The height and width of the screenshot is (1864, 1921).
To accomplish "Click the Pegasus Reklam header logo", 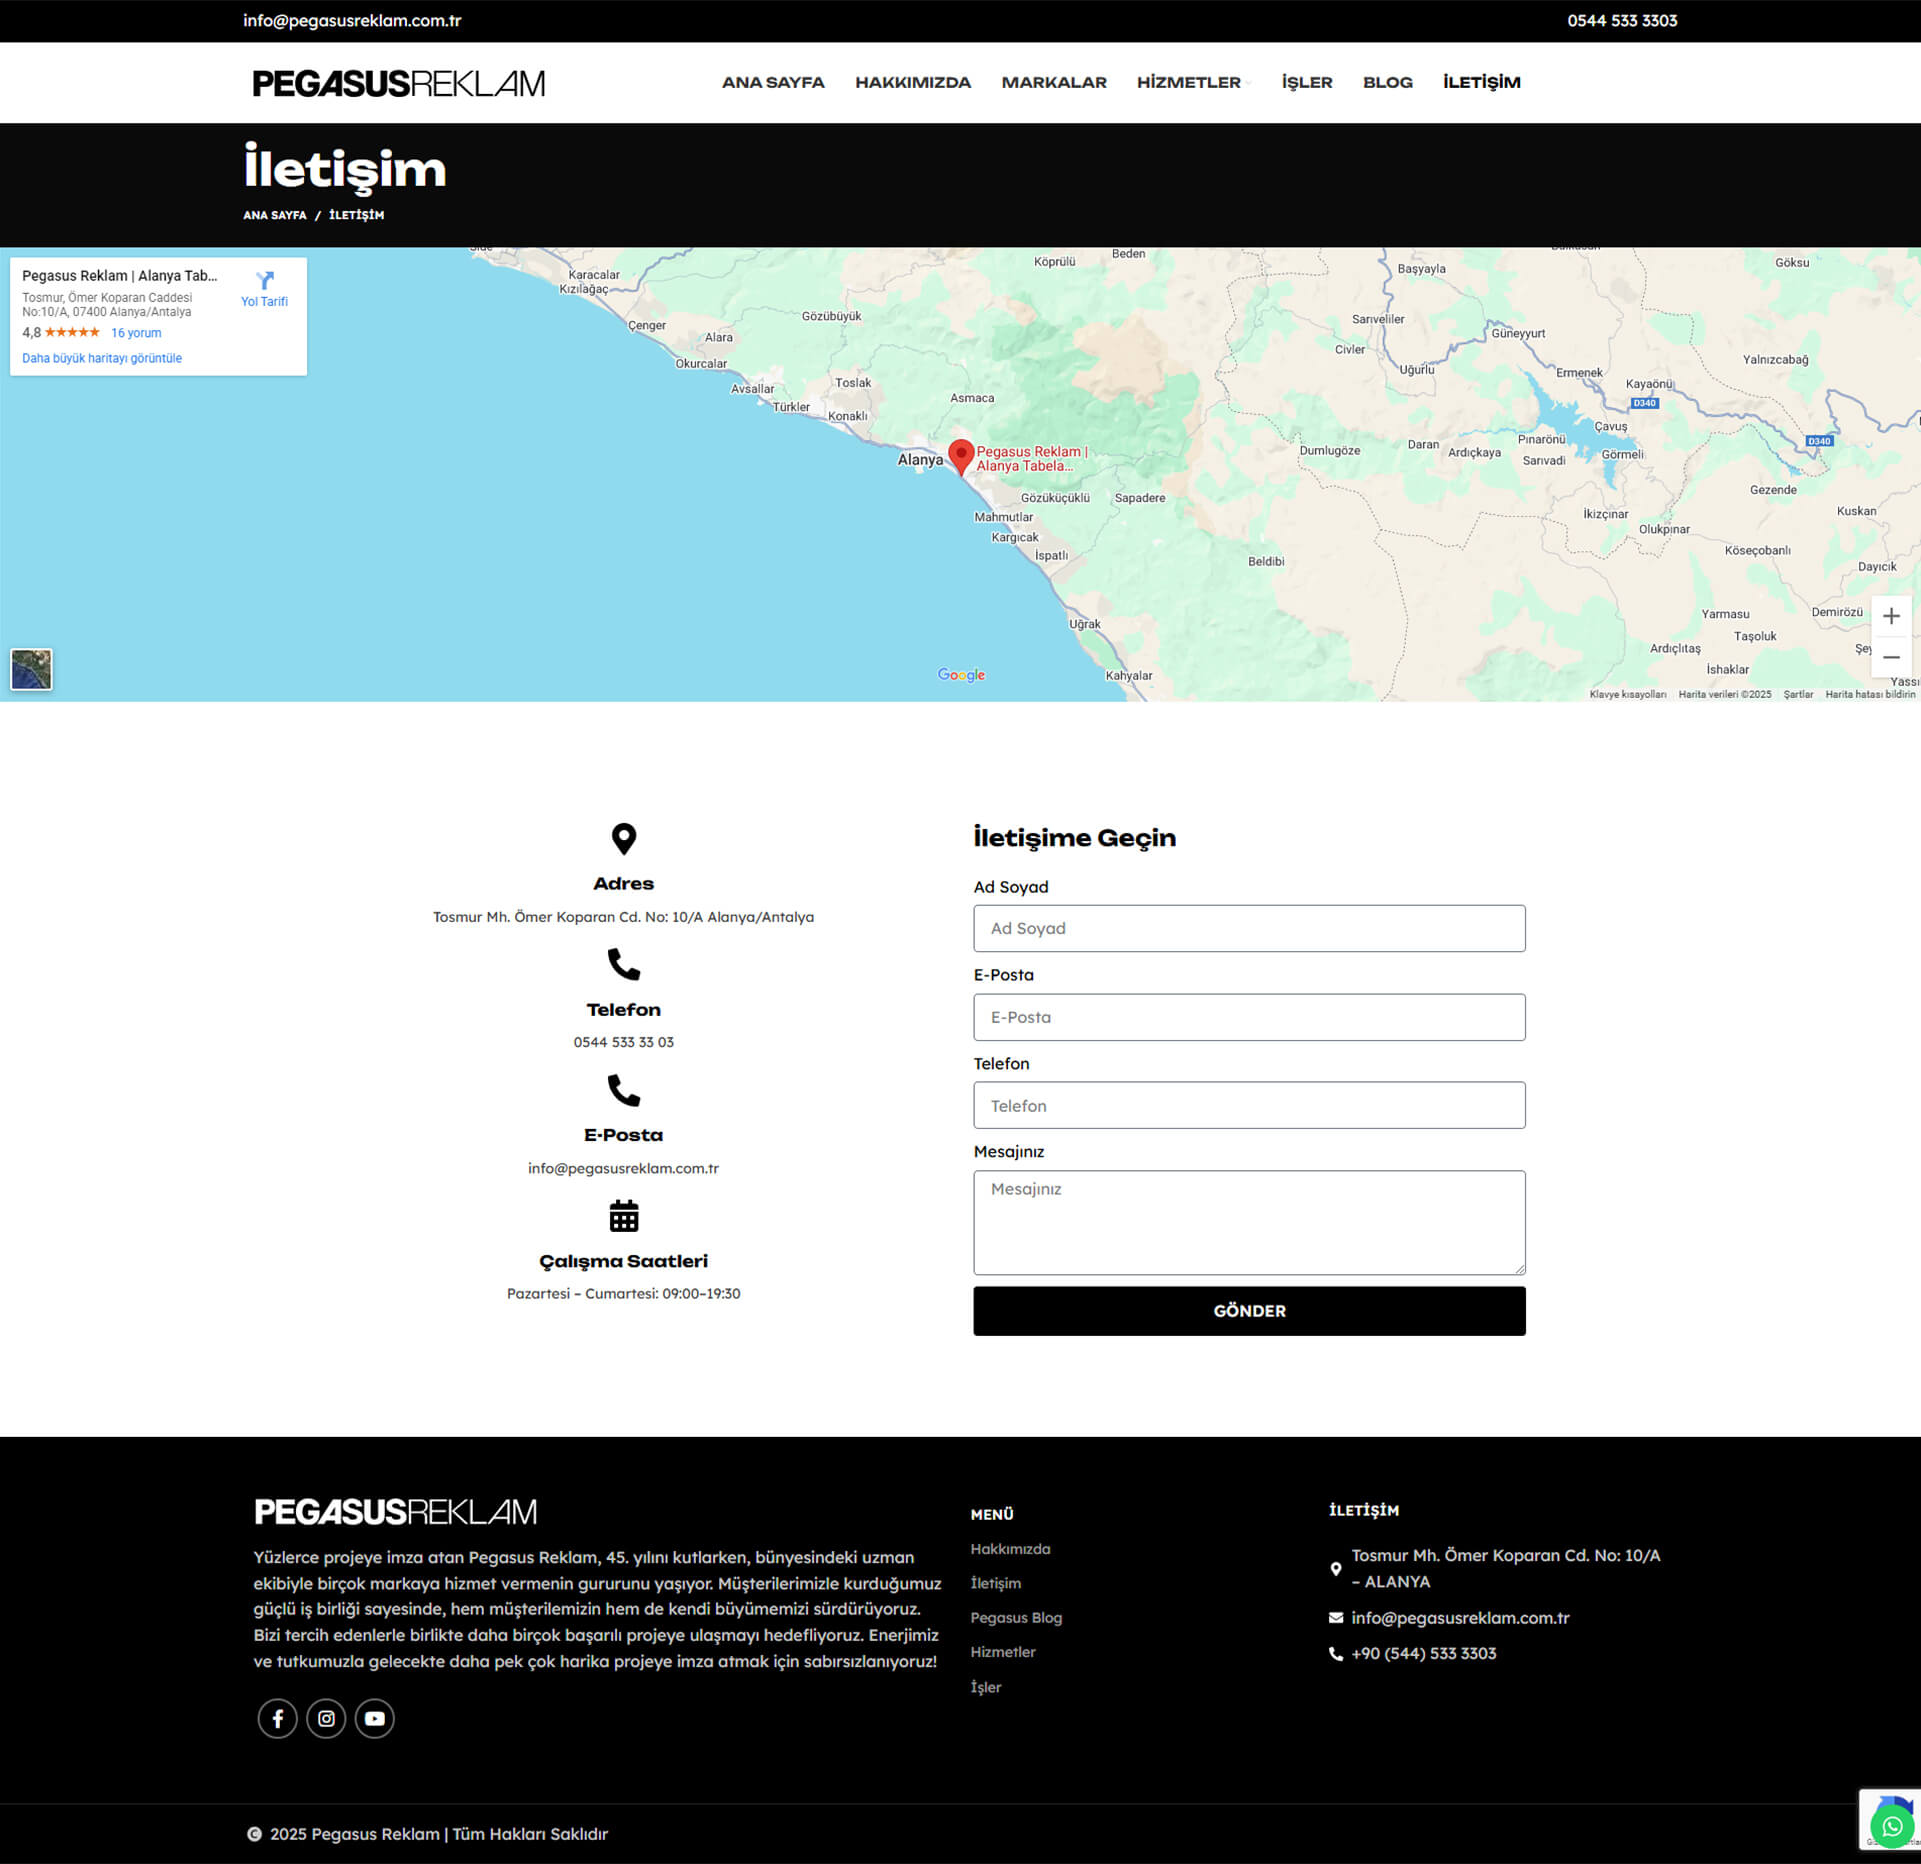I will (398, 83).
